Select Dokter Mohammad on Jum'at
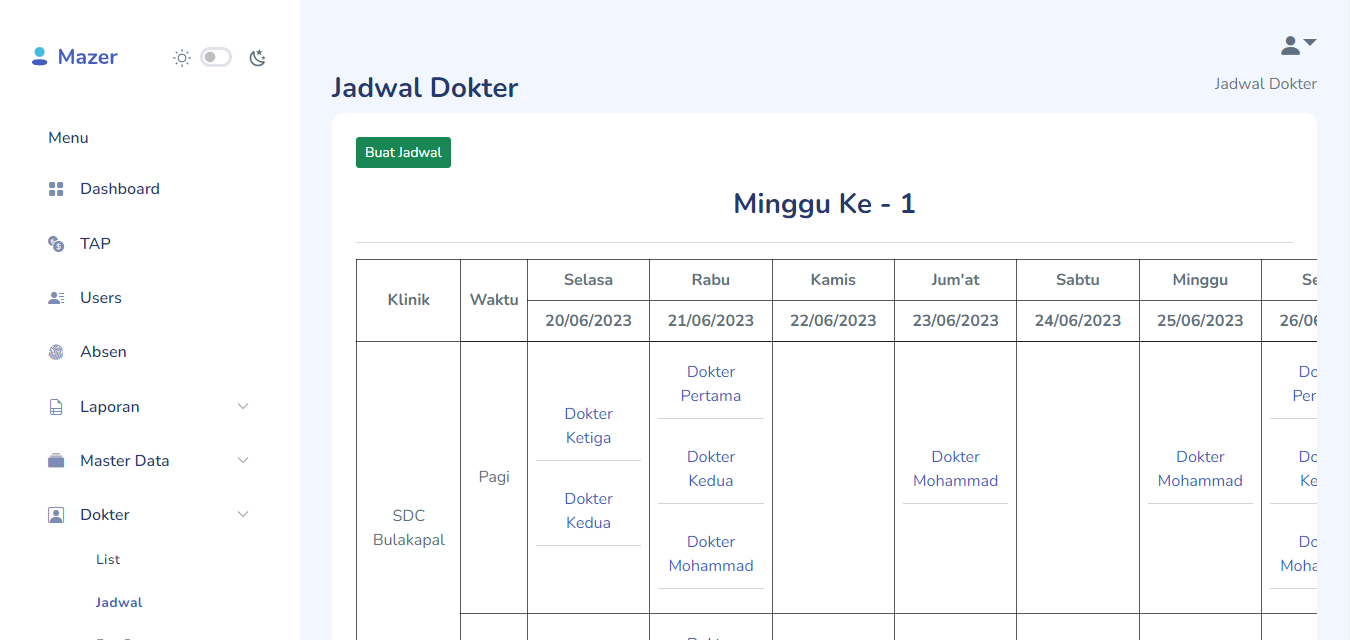This screenshot has width=1350, height=640. tap(955, 469)
